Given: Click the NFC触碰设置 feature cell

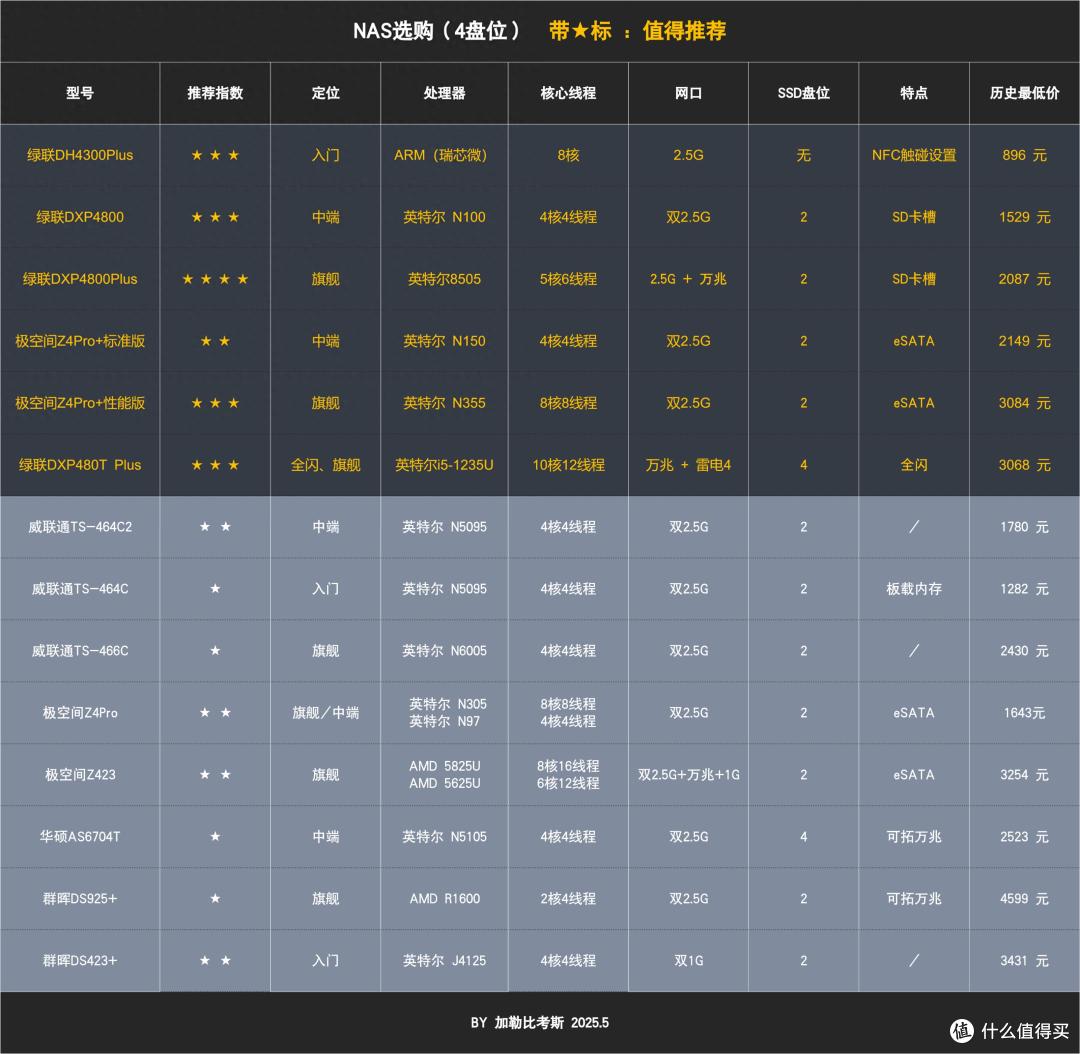Looking at the screenshot, I should click(x=914, y=155).
